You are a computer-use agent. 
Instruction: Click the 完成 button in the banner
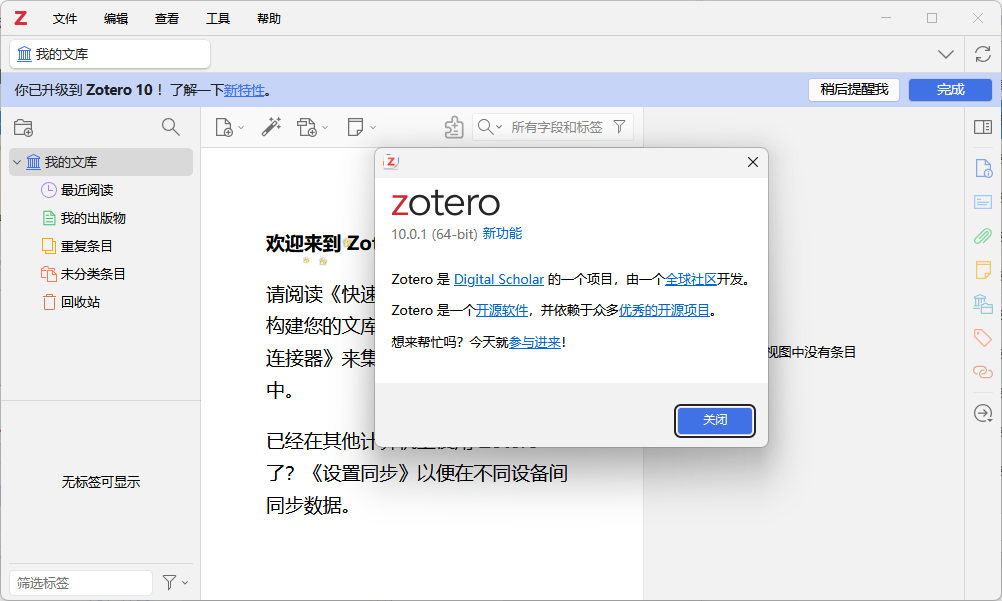point(950,90)
